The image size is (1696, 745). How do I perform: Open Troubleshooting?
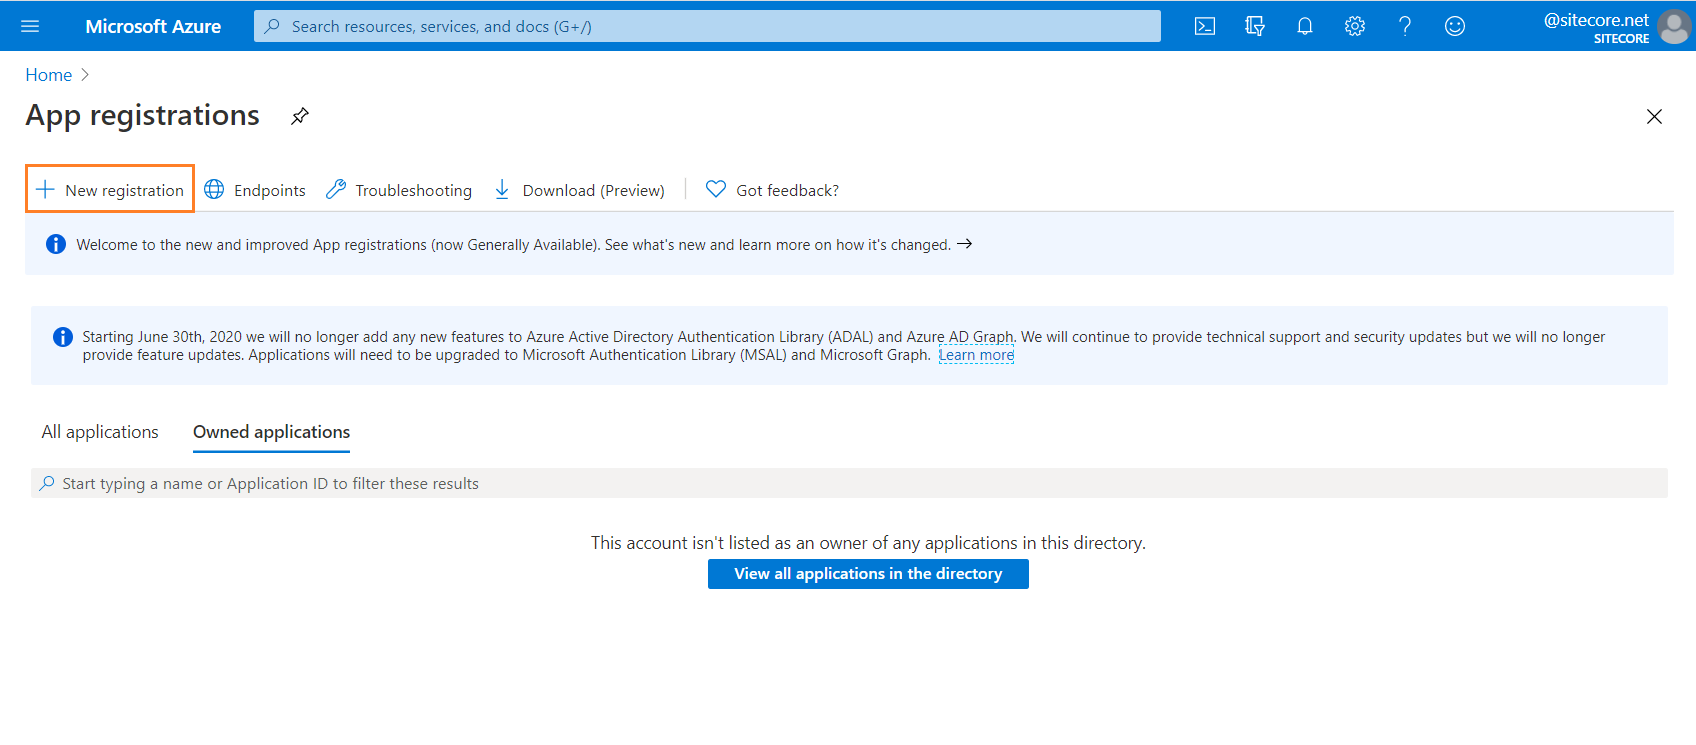(399, 190)
